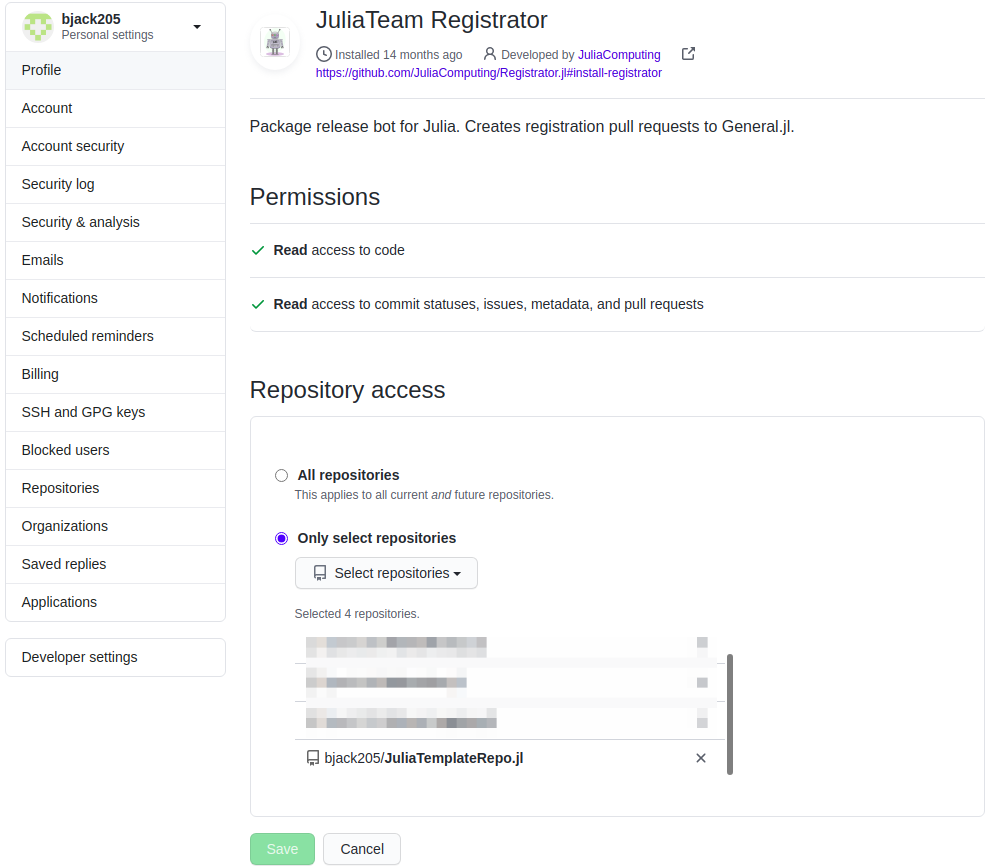Click the repository icon inside Select repositories button
This screenshot has height=868, width=998.
[320, 573]
